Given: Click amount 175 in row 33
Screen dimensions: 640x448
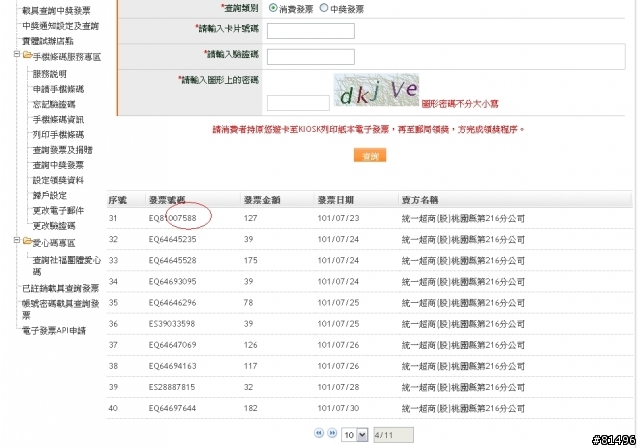Looking at the screenshot, I should click(x=250, y=260).
